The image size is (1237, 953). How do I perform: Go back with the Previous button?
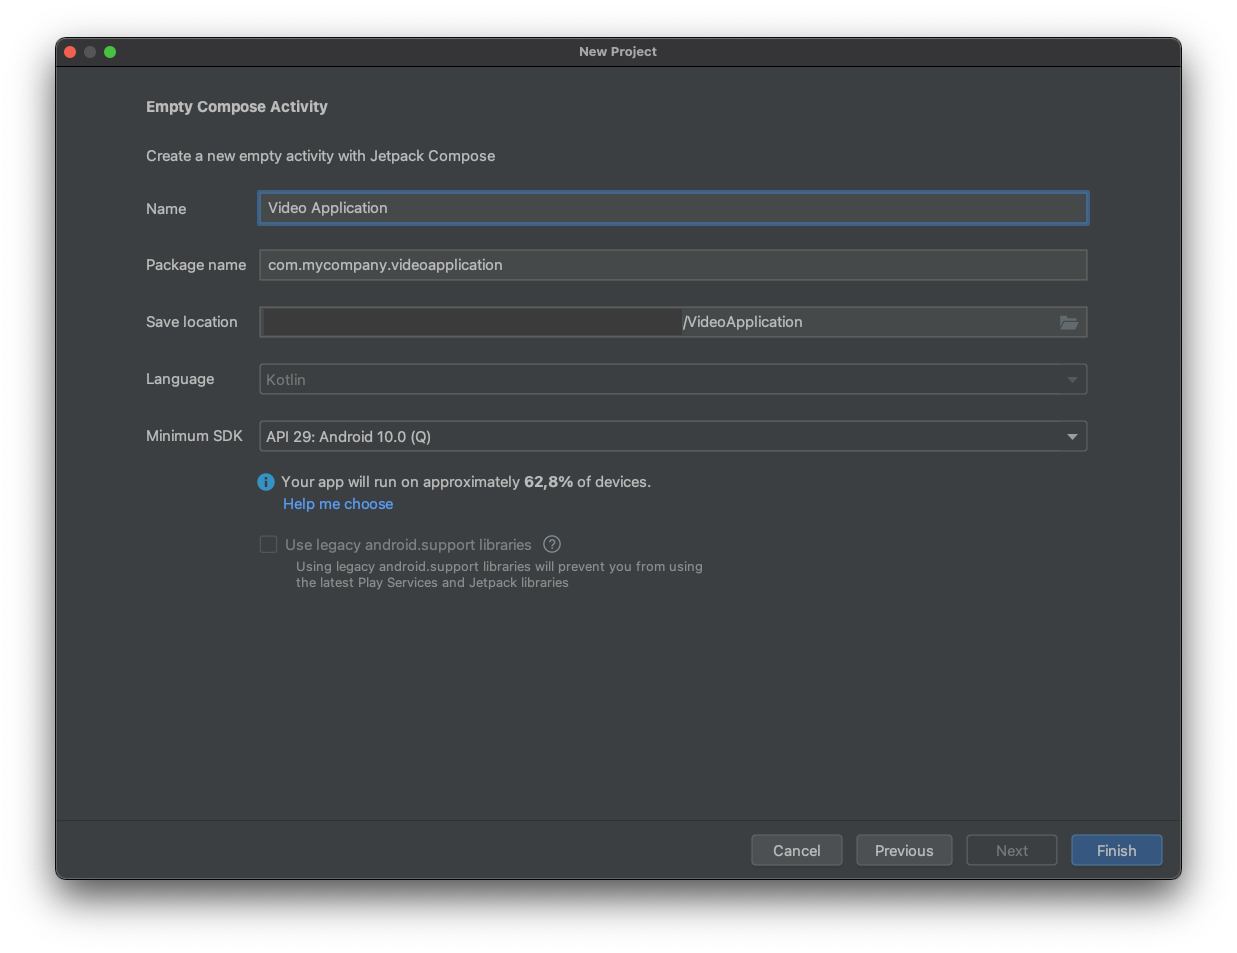[904, 850]
